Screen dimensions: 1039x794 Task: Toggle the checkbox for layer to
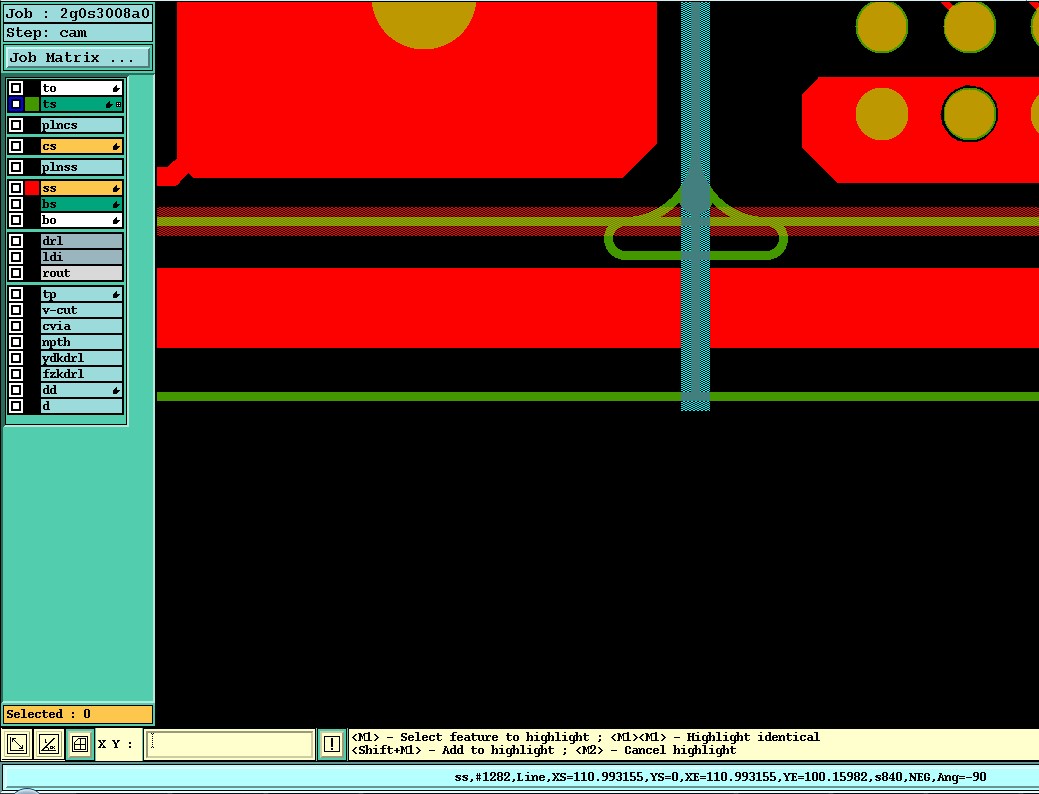[16, 87]
